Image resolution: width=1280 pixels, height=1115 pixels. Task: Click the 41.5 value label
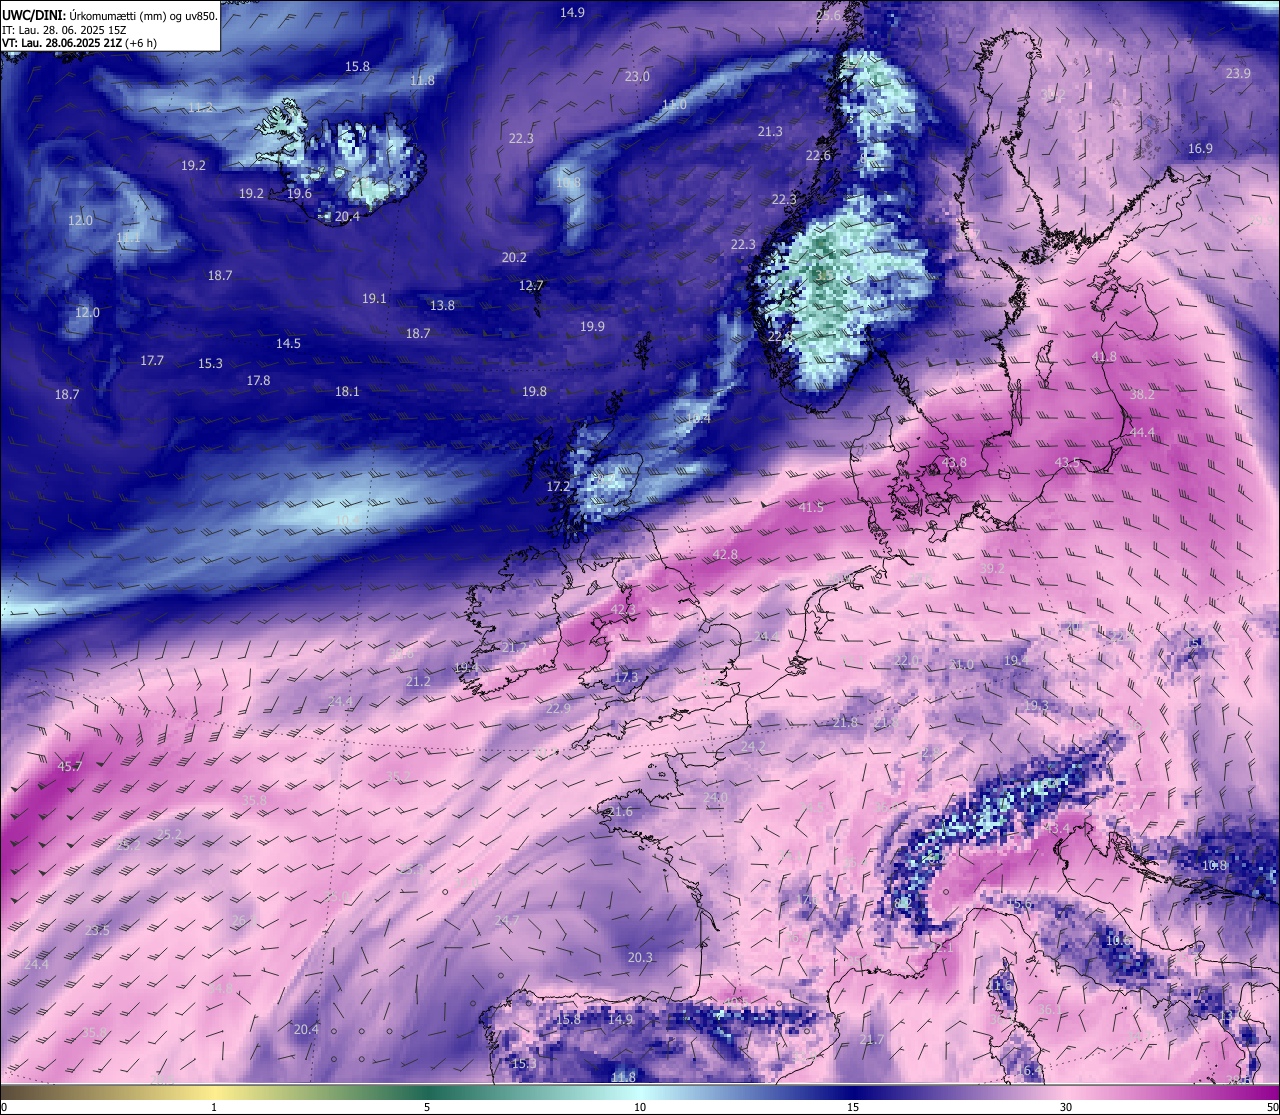[811, 508]
